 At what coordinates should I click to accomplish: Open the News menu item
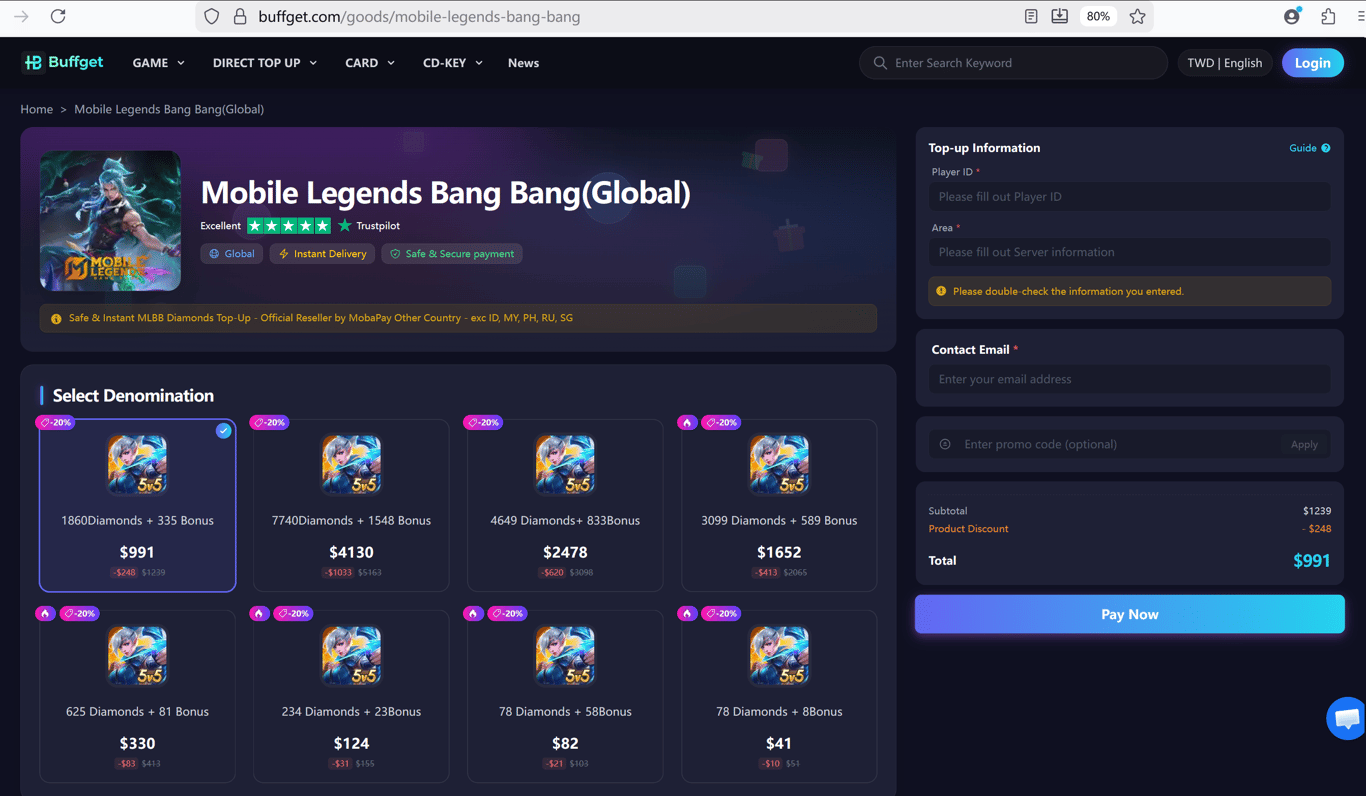click(523, 63)
